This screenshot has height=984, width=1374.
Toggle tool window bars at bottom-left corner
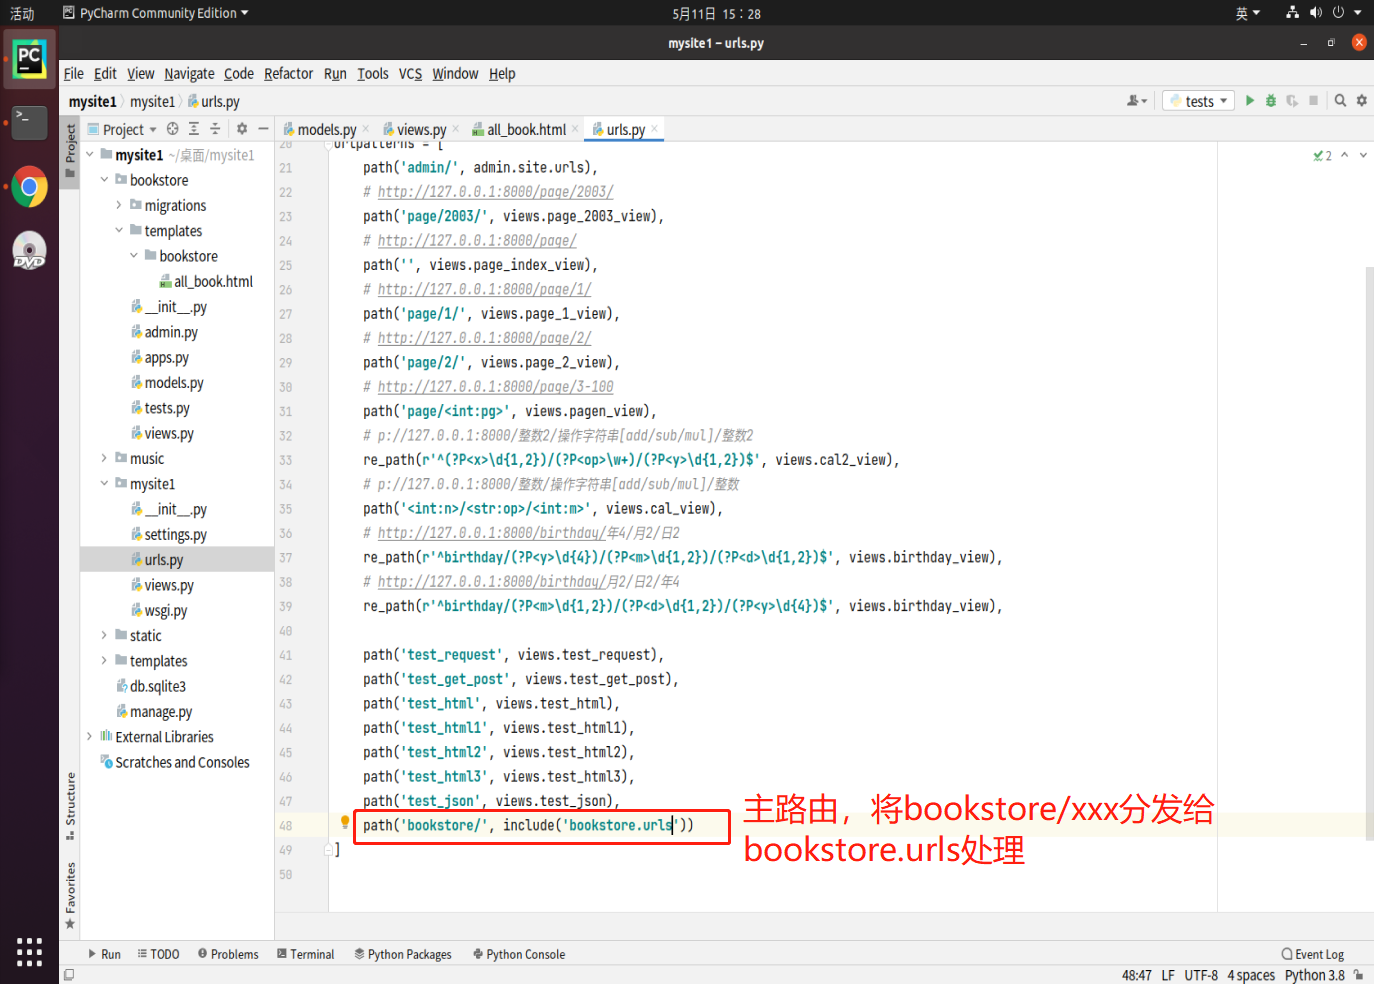click(x=68, y=975)
